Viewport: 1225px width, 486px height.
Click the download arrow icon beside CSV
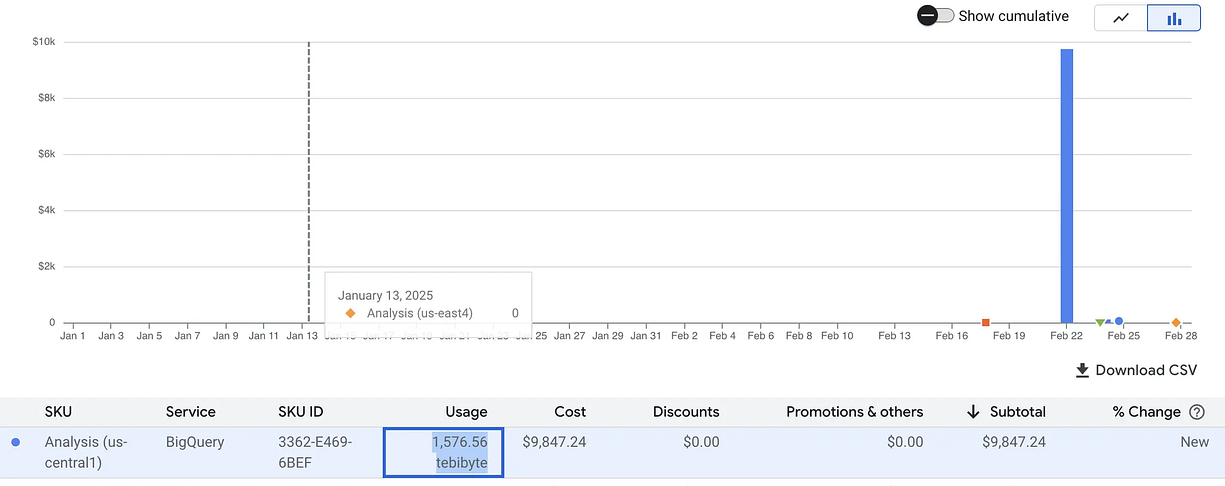1082,370
